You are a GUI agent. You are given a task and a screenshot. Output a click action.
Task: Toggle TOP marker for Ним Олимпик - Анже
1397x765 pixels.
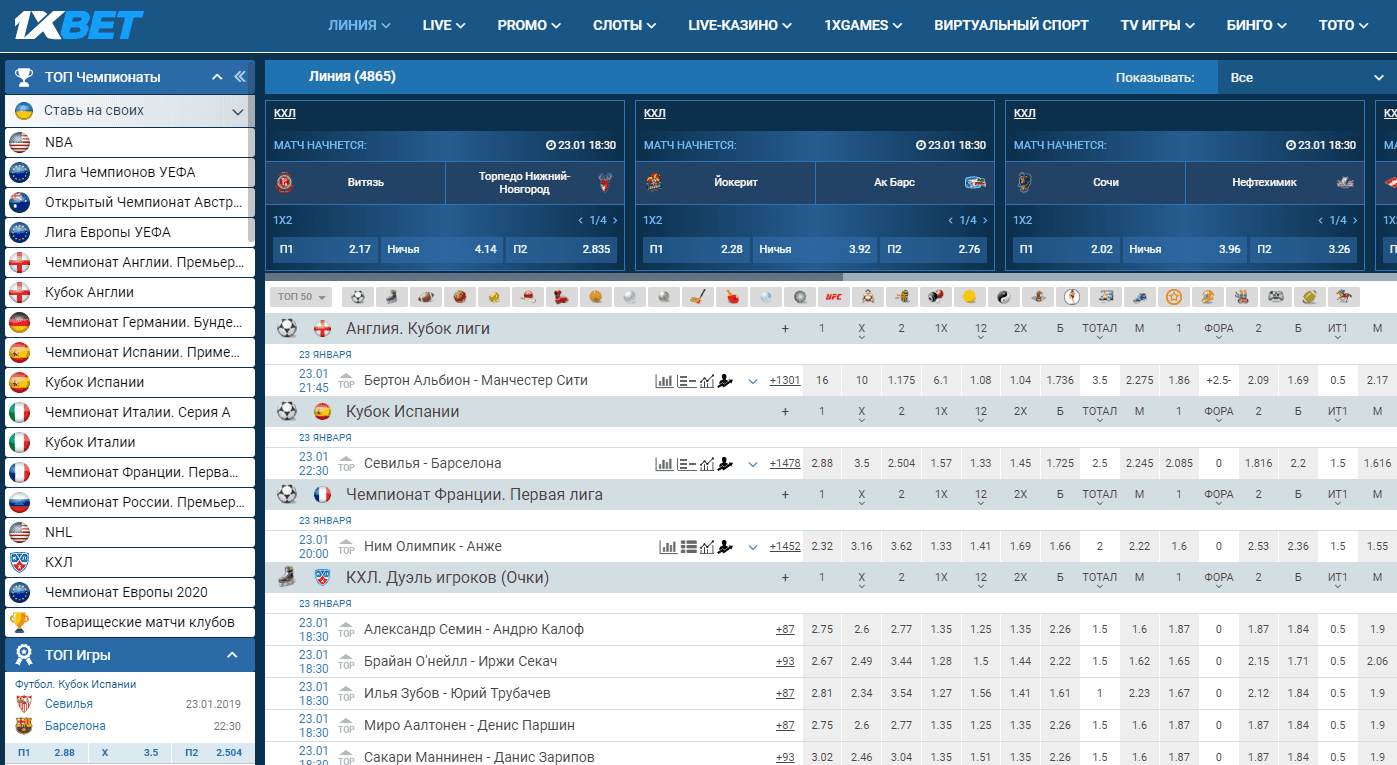346,547
